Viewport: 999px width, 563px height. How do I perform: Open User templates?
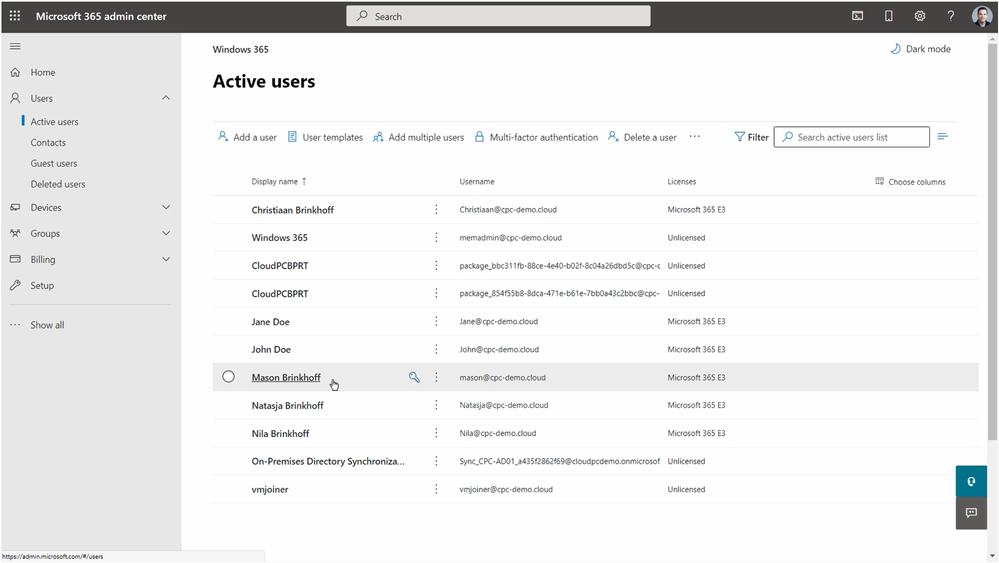click(325, 137)
